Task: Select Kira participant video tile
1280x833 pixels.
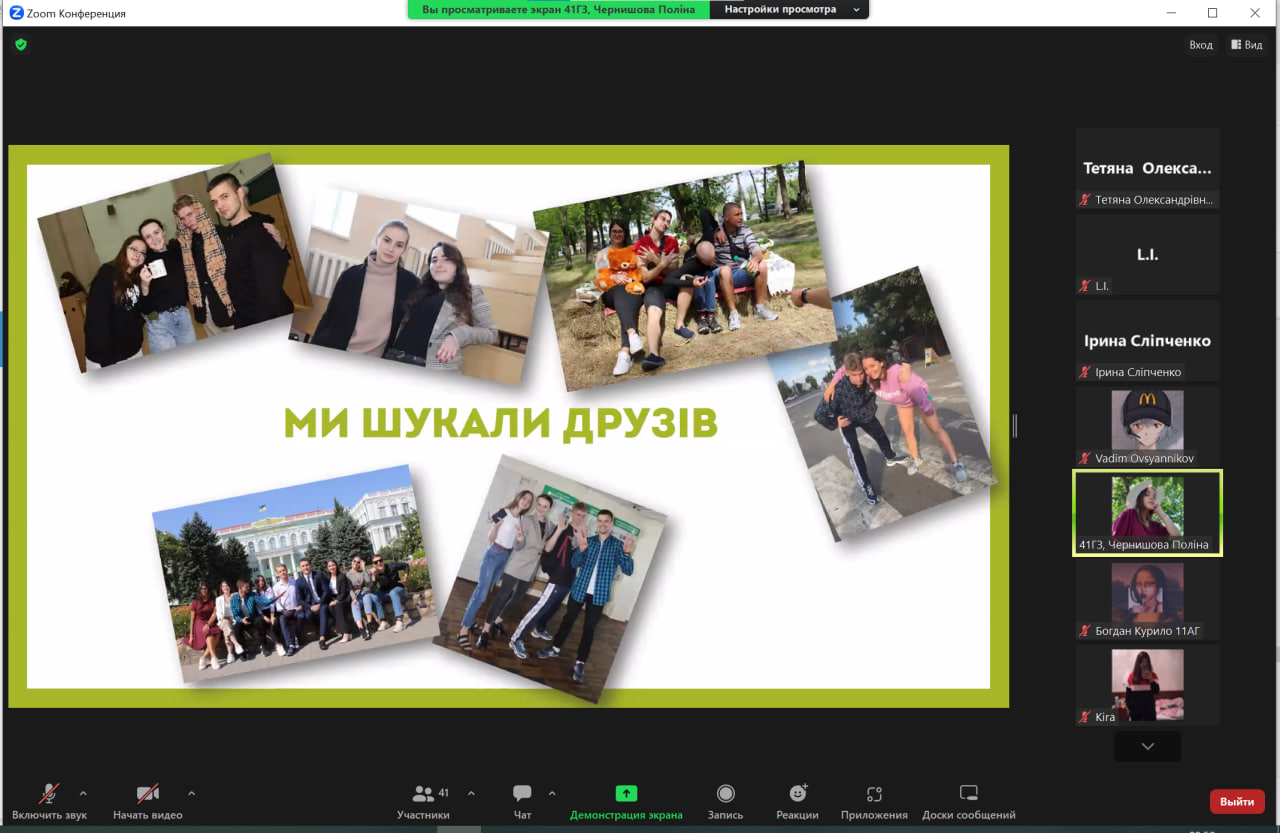Action: click(x=1147, y=685)
